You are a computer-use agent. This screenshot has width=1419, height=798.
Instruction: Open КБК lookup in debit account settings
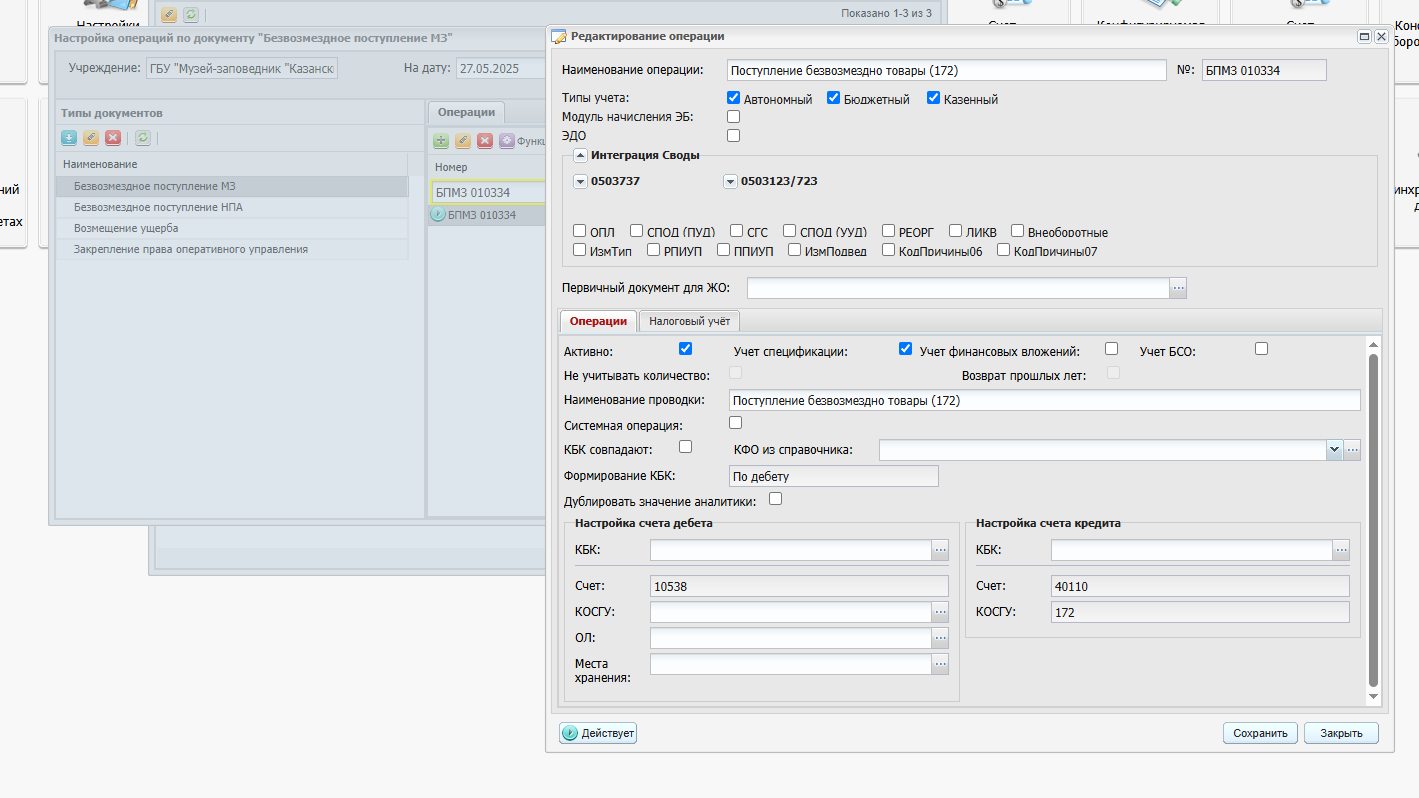pos(940,550)
